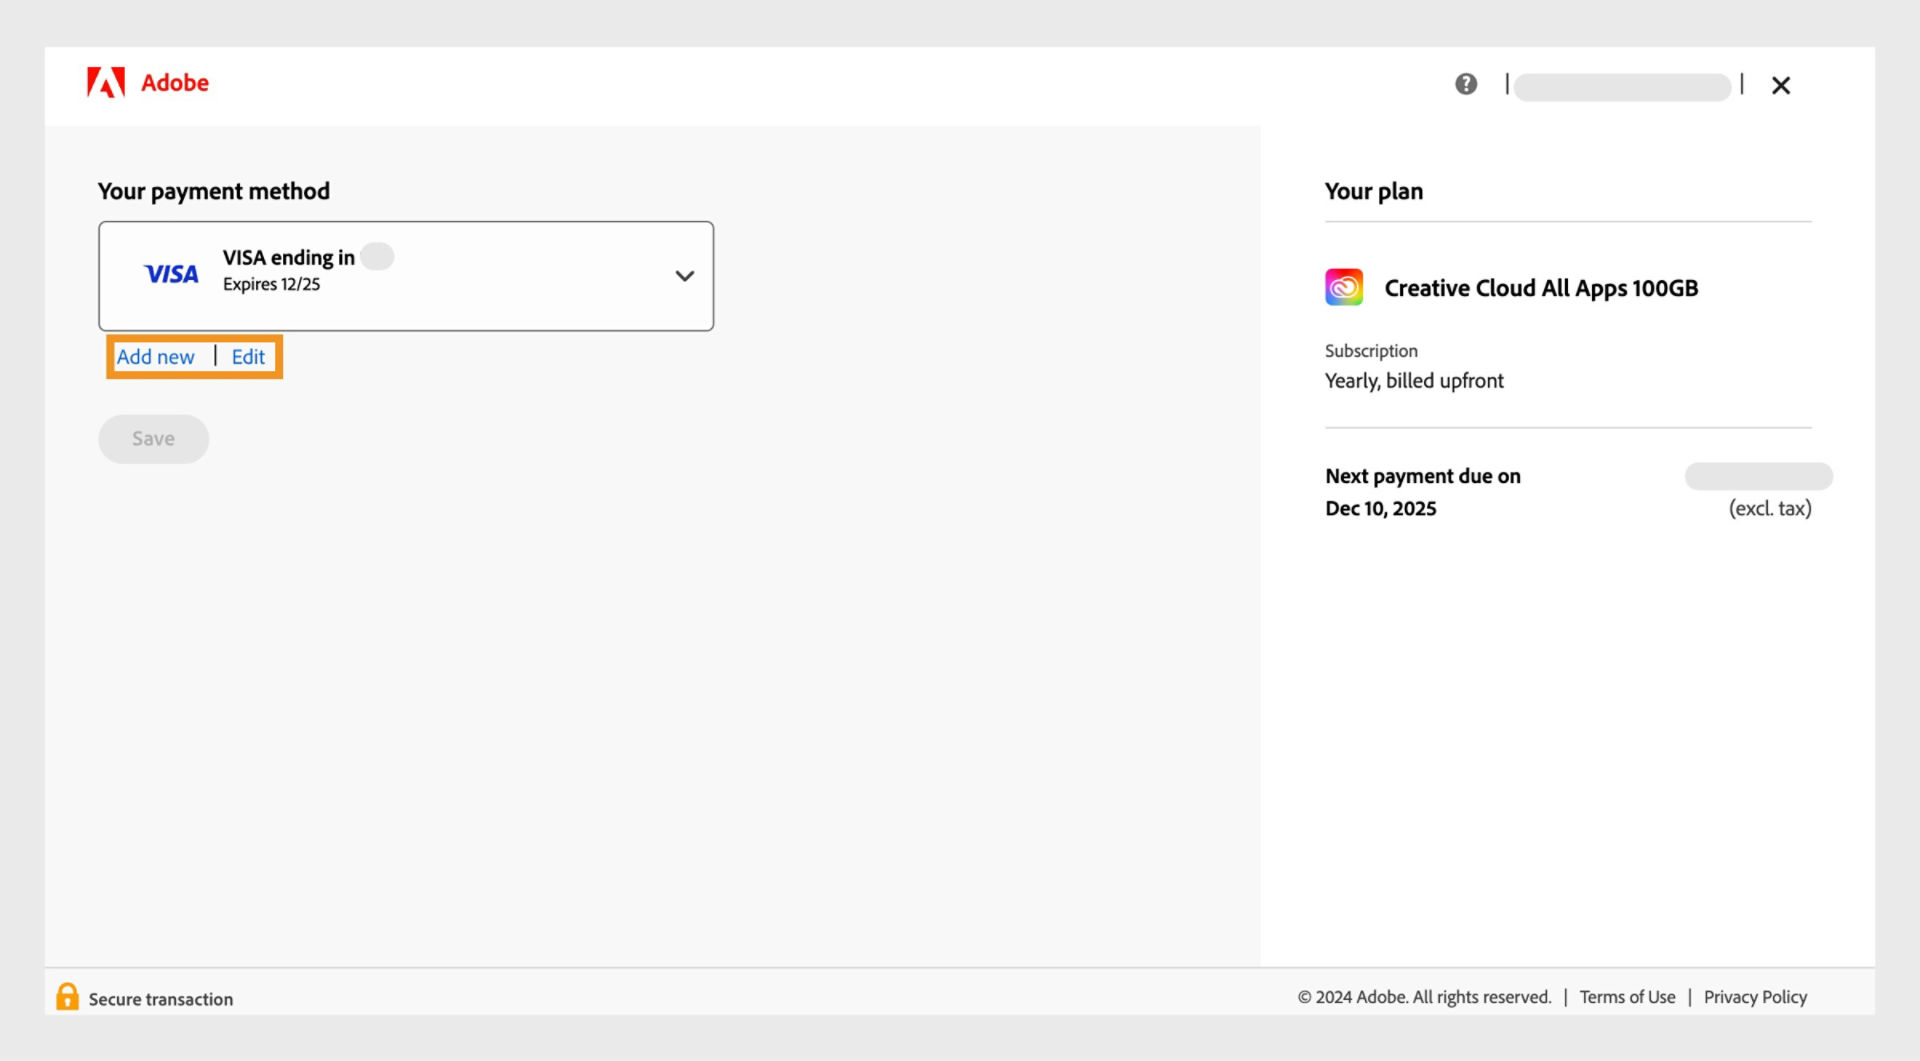Click 'Dec 10, 2025' date
Viewport: 1920px width, 1061px height.
[1380, 508]
